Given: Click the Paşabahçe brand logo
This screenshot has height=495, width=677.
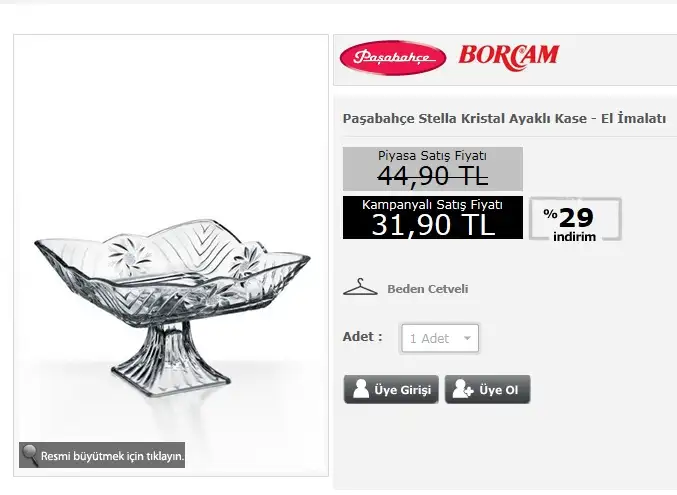Looking at the screenshot, I should coord(392,57).
